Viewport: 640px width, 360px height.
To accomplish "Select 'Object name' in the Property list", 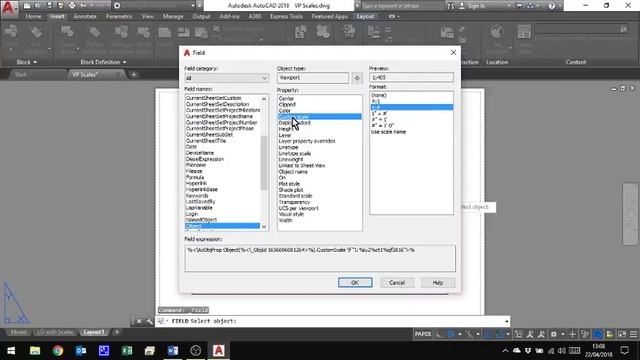I will (293, 171).
